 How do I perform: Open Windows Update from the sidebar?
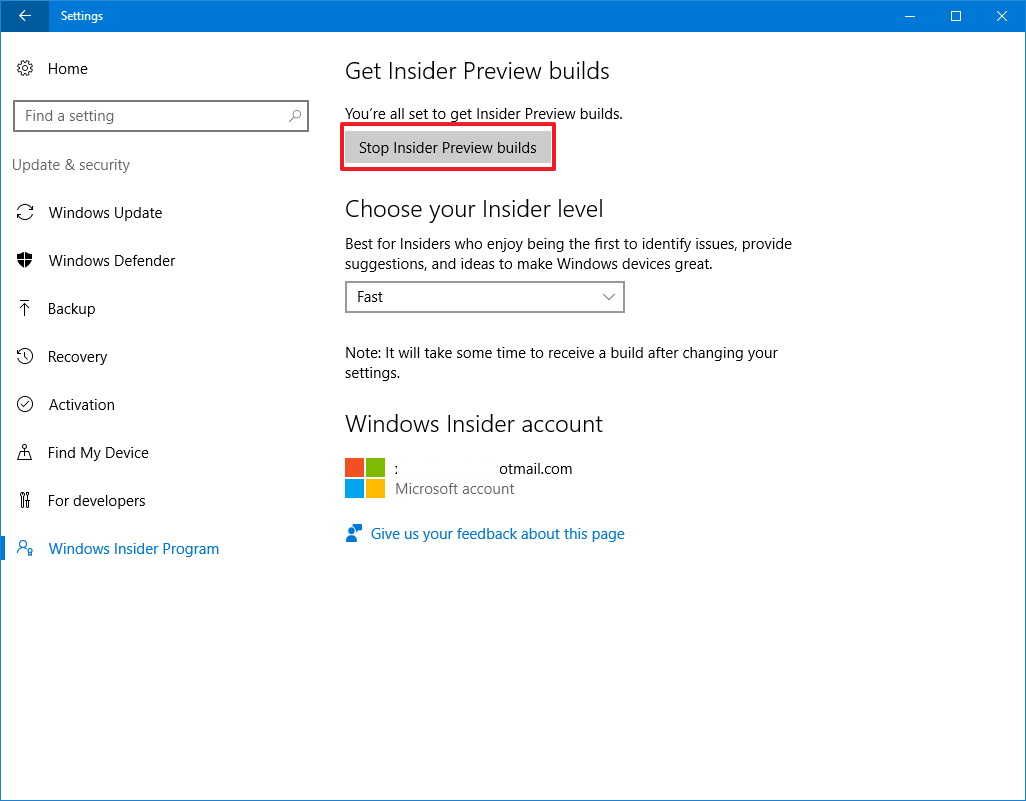105,212
